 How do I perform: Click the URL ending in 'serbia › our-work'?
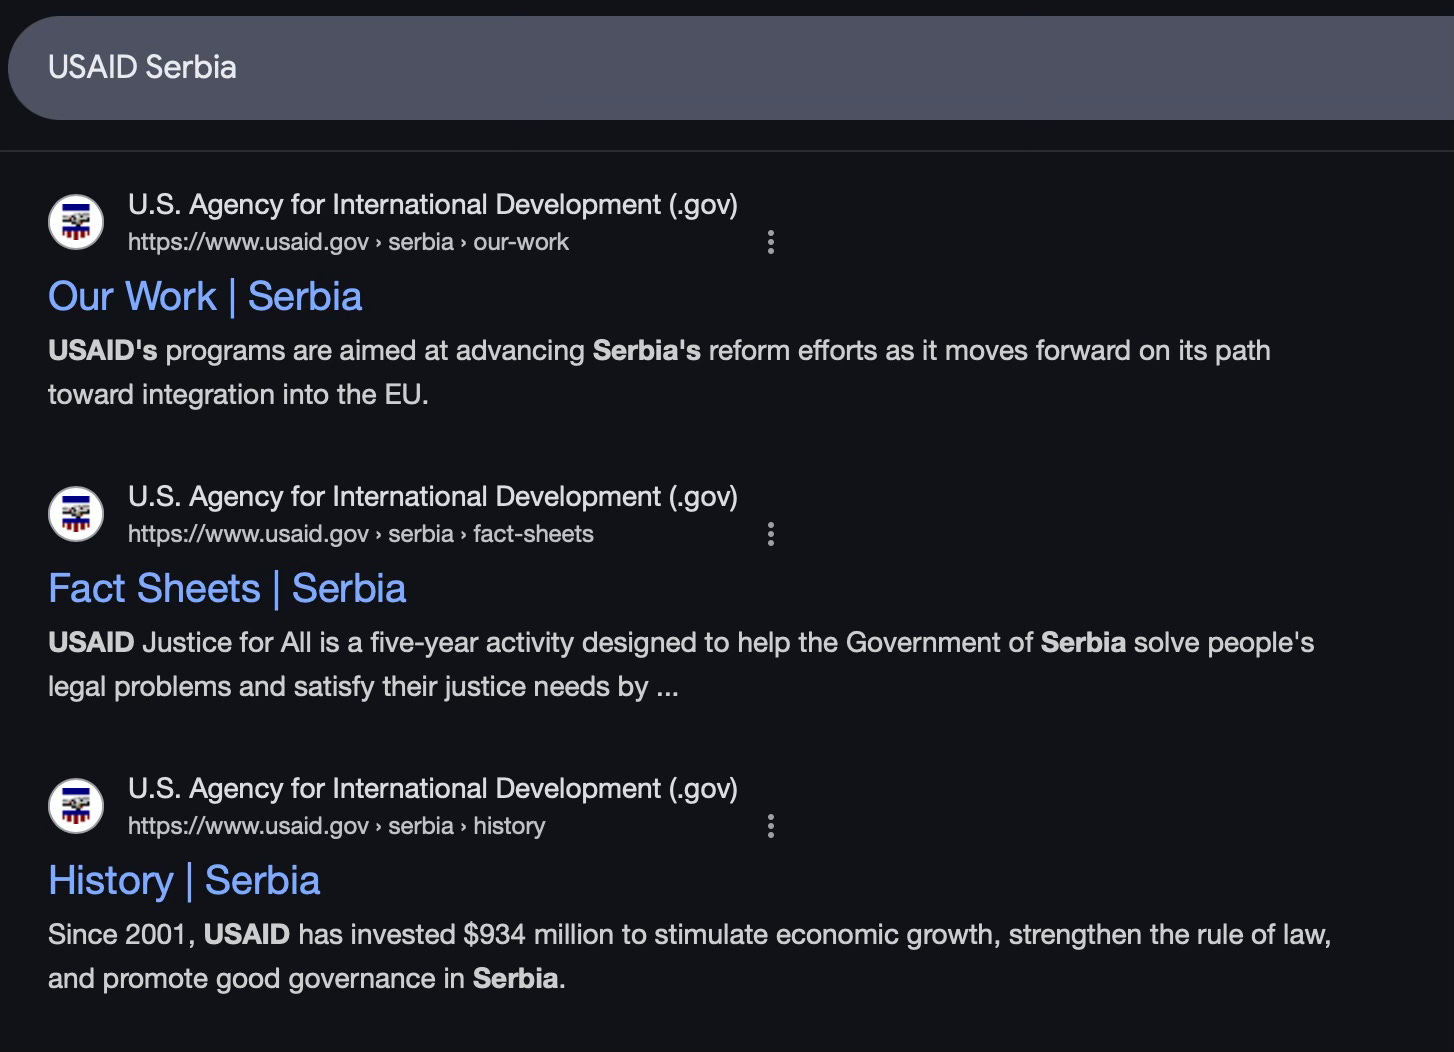(348, 242)
